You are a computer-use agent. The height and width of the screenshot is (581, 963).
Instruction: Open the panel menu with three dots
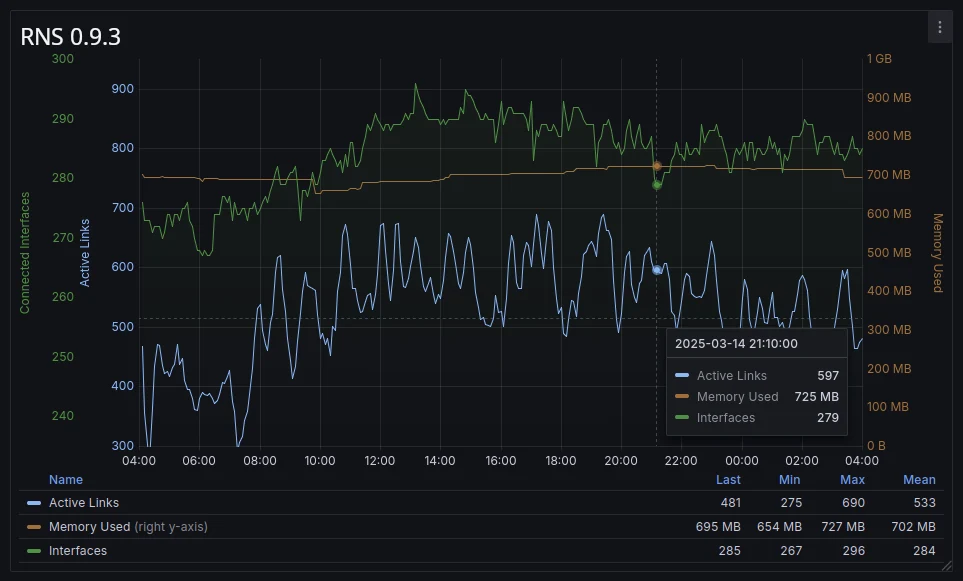[939, 27]
